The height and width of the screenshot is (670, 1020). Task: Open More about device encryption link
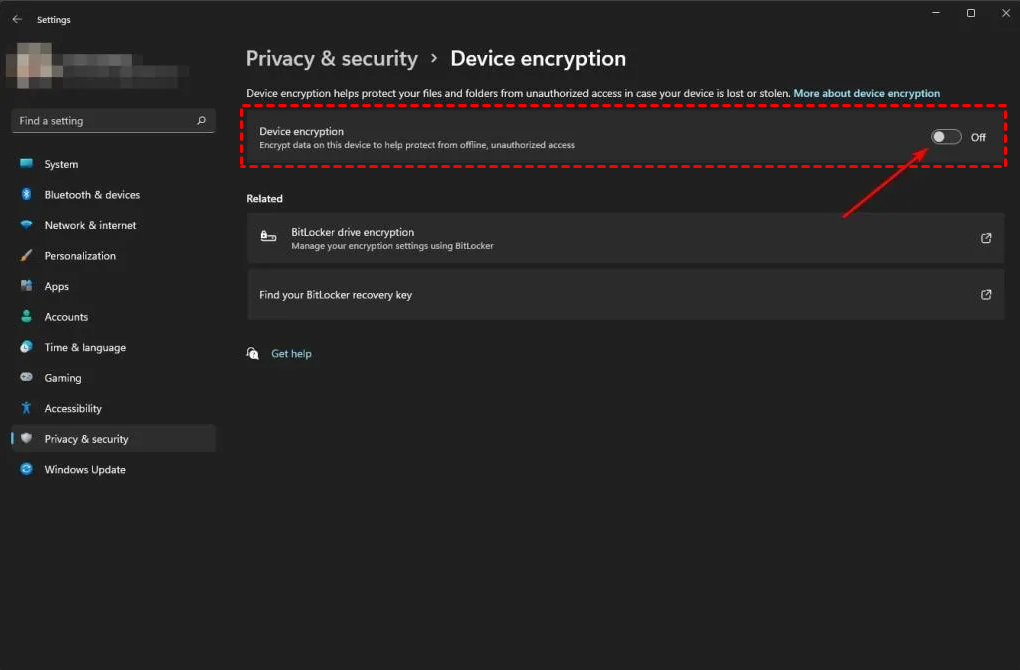tap(866, 93)
